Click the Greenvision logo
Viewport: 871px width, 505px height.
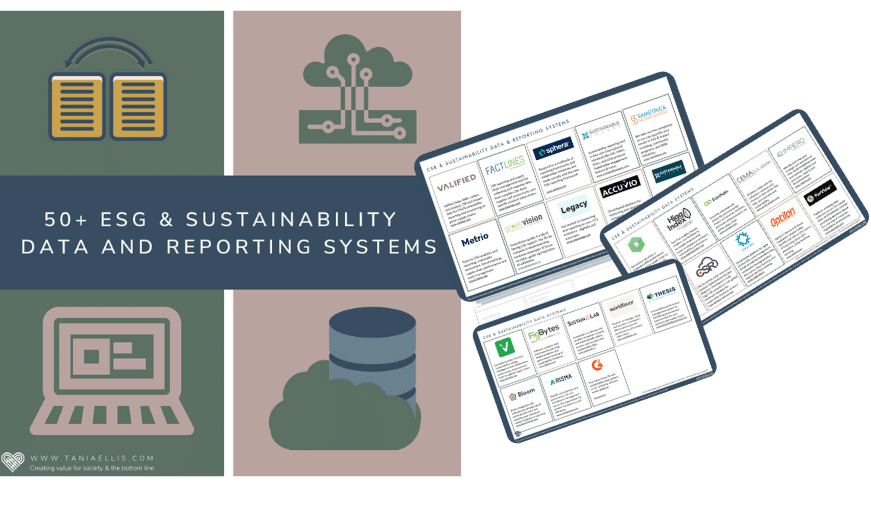[x=524, y=223]
